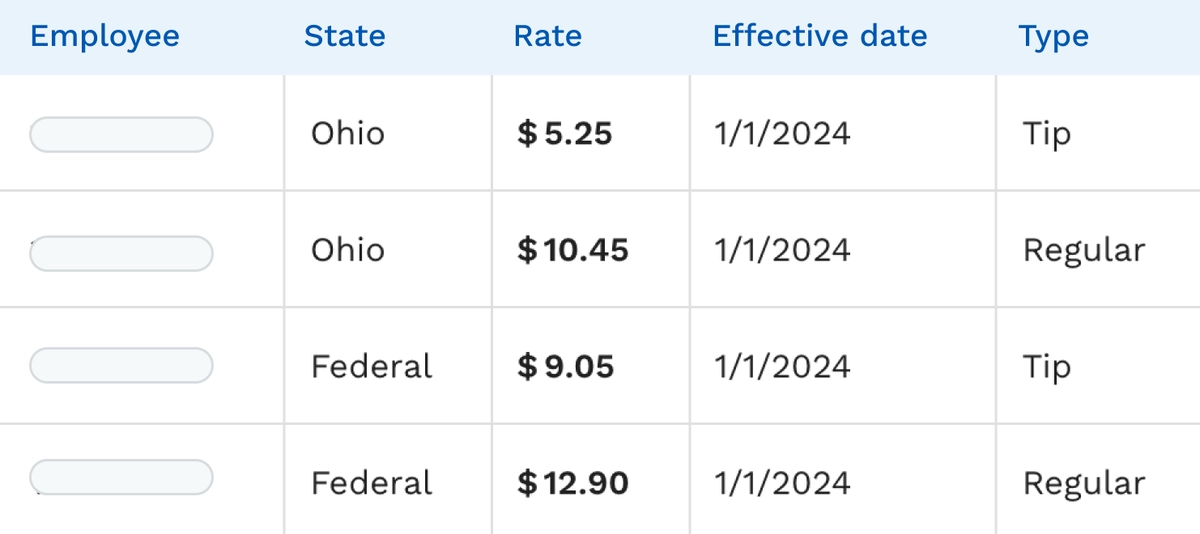This screenshot has height=534, width=1200.
Task: Sort by the State column header
Action: click(x=344, y=37)
